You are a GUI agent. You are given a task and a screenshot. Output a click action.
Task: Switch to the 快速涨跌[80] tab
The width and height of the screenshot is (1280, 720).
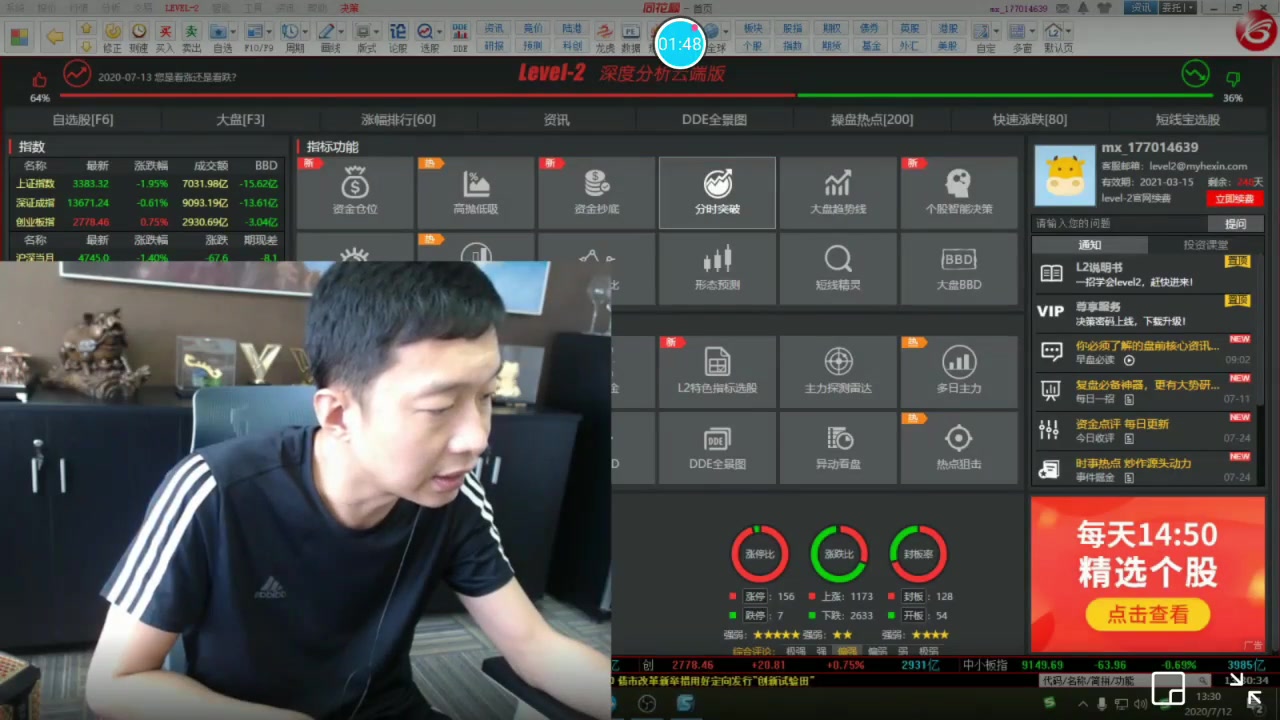point(1030,119)
